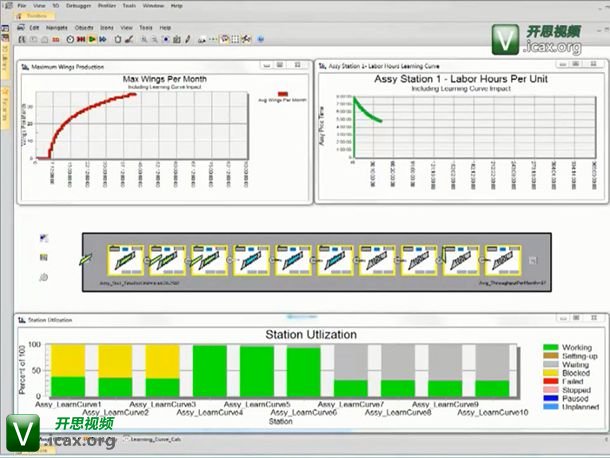The width and height of the screenshot is (610, 458).
Task: Click the table icon left of the line
Action: pos(44,257)
